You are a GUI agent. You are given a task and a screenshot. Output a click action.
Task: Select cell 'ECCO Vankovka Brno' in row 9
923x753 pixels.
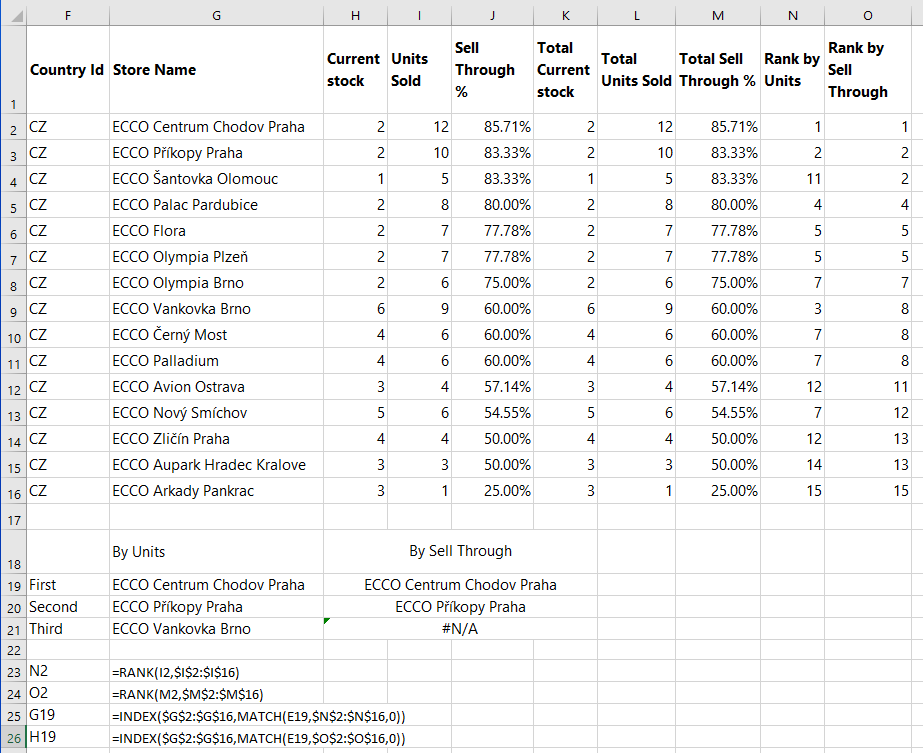pyautogui.click(x=216, y=309)
